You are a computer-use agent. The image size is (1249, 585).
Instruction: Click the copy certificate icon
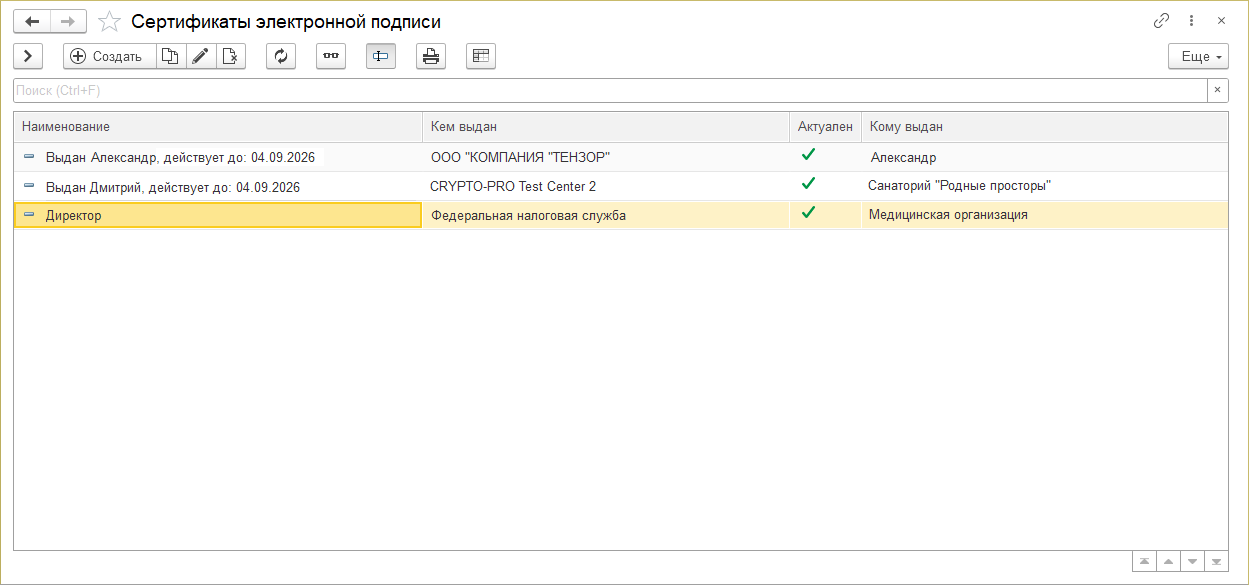[x=171, y=57]
